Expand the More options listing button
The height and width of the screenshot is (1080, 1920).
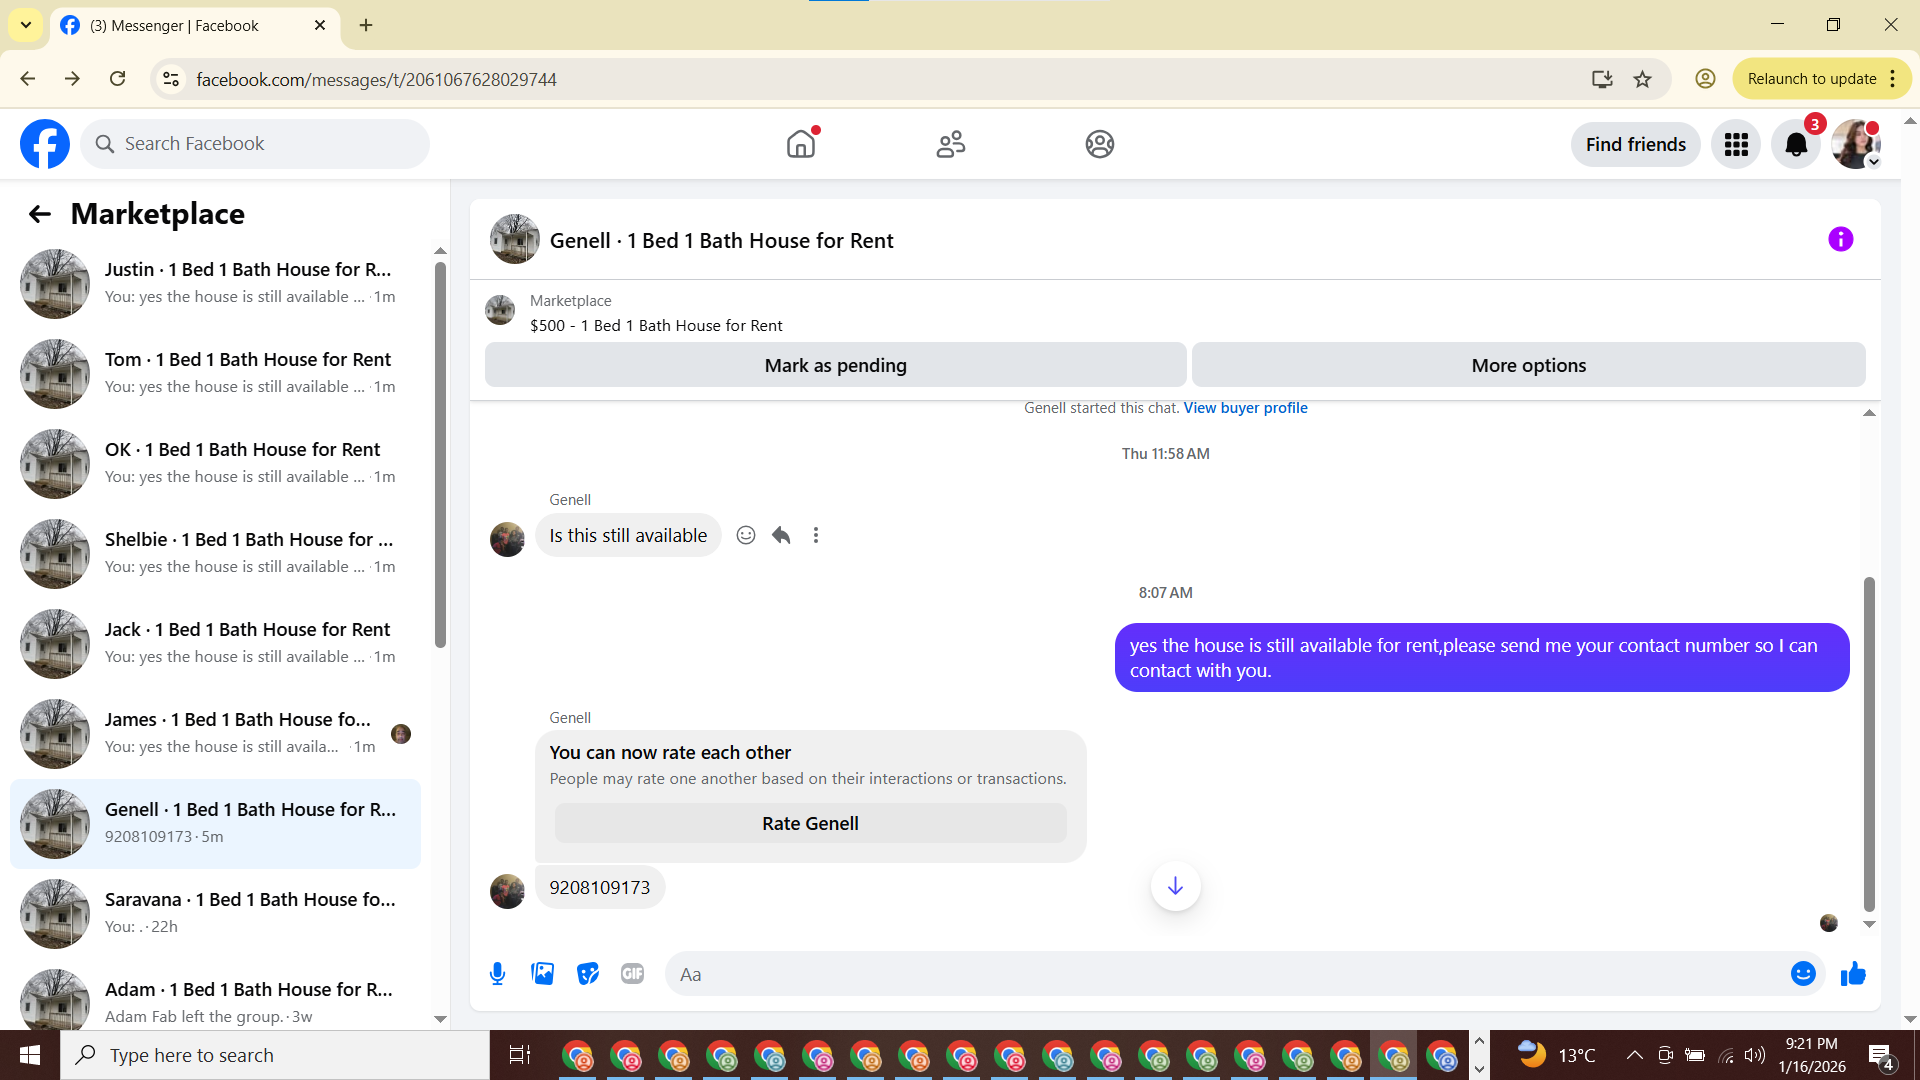[1527, 365]
